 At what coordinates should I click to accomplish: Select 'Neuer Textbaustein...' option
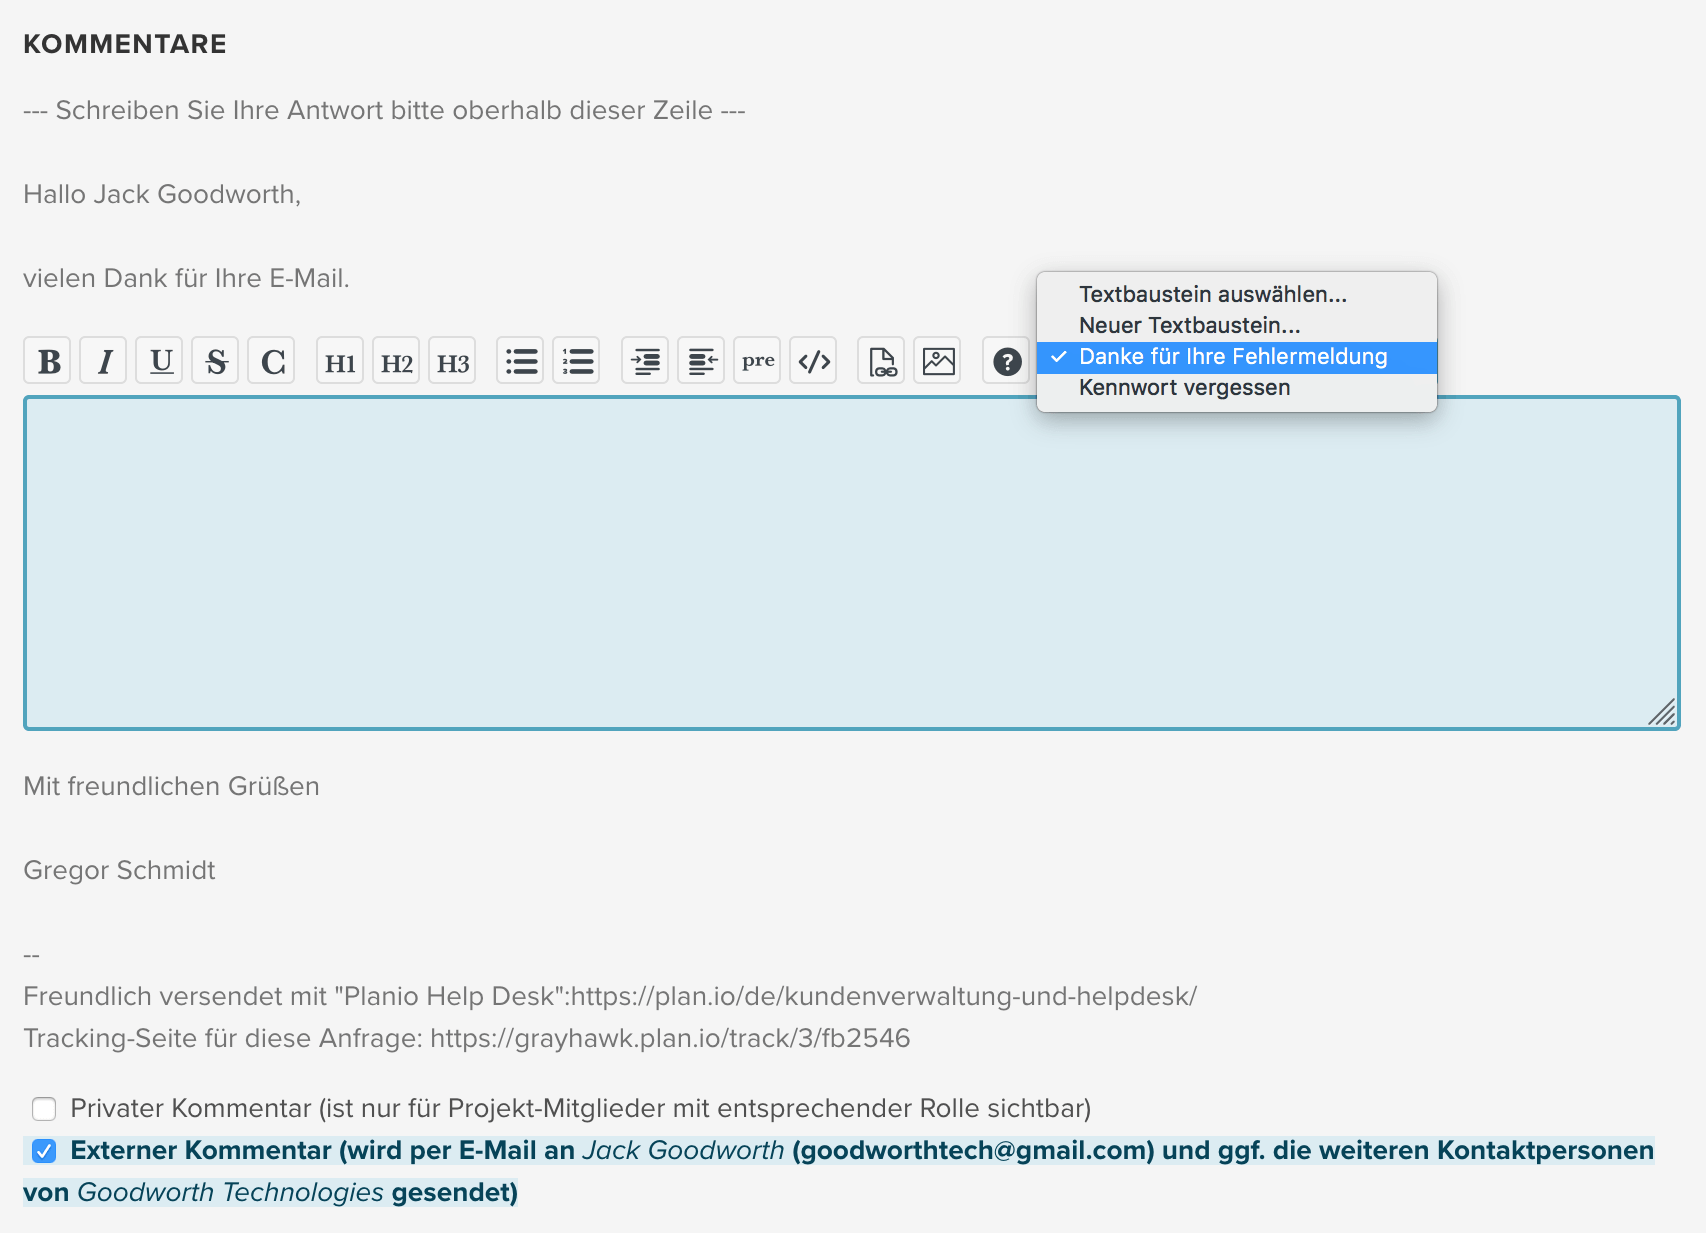(x=1237, y=325)
